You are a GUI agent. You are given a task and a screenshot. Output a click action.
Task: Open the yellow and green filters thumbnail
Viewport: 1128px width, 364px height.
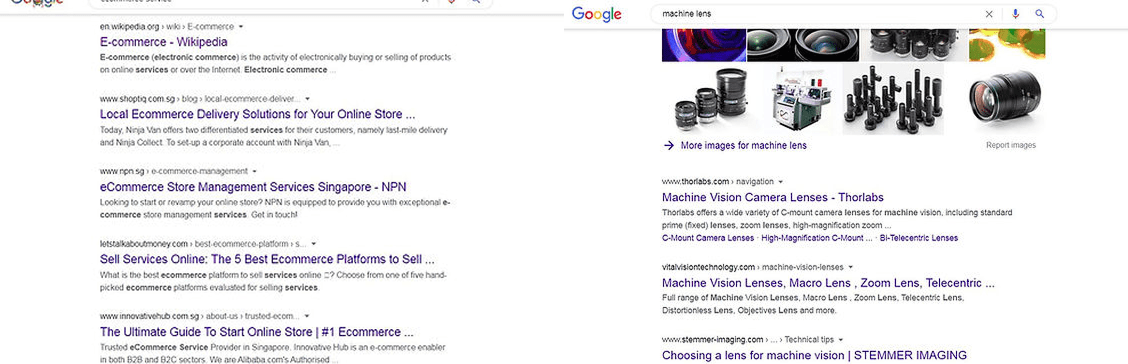click(1007, 45)
